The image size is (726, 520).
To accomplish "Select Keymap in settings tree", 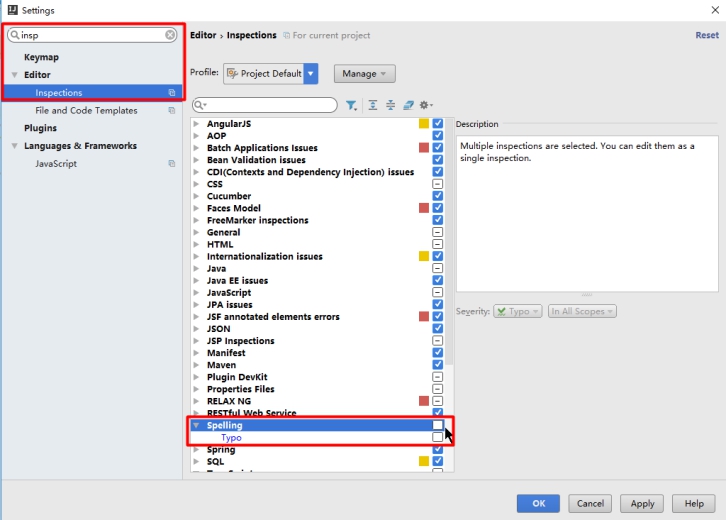I will pyautogui.click(x=41, y=57).
